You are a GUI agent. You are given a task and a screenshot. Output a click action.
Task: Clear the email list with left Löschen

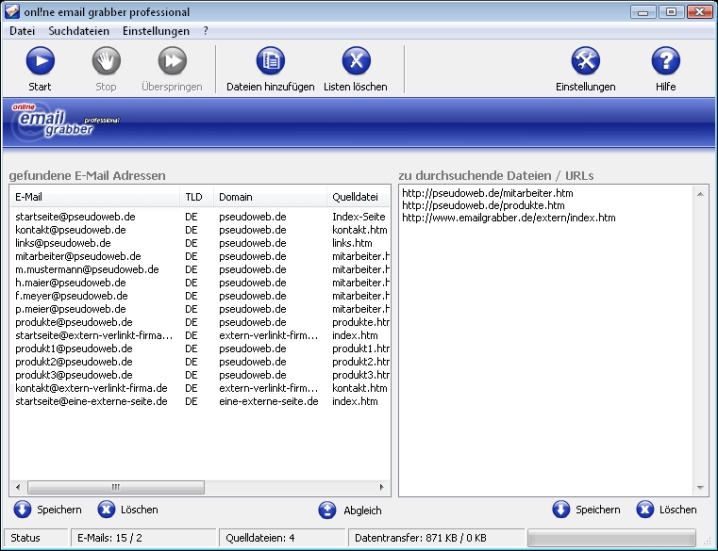(x=107, y=509)
